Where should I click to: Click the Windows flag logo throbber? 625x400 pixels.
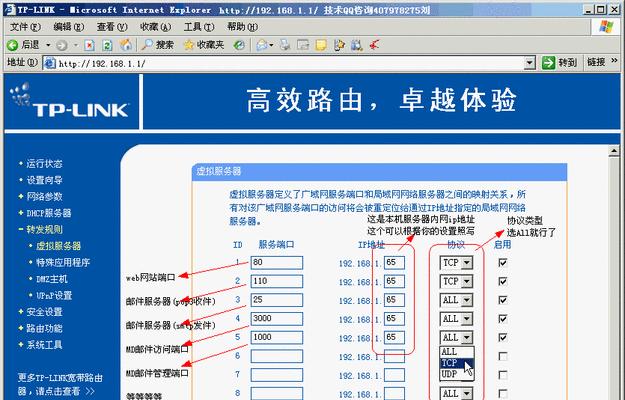click(606, 27)
